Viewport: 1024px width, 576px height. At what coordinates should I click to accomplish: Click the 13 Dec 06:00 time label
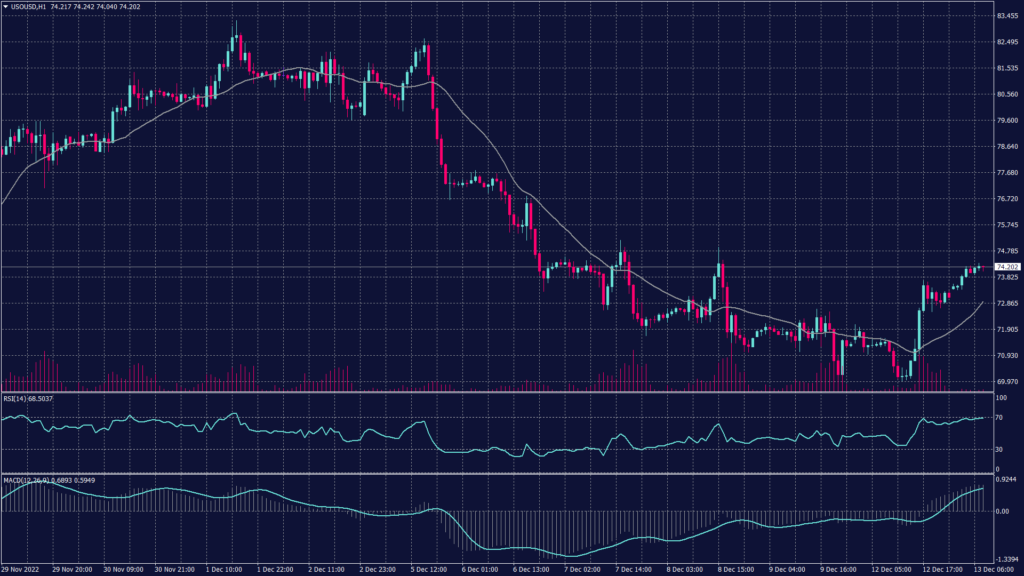(x=997, y=568)
